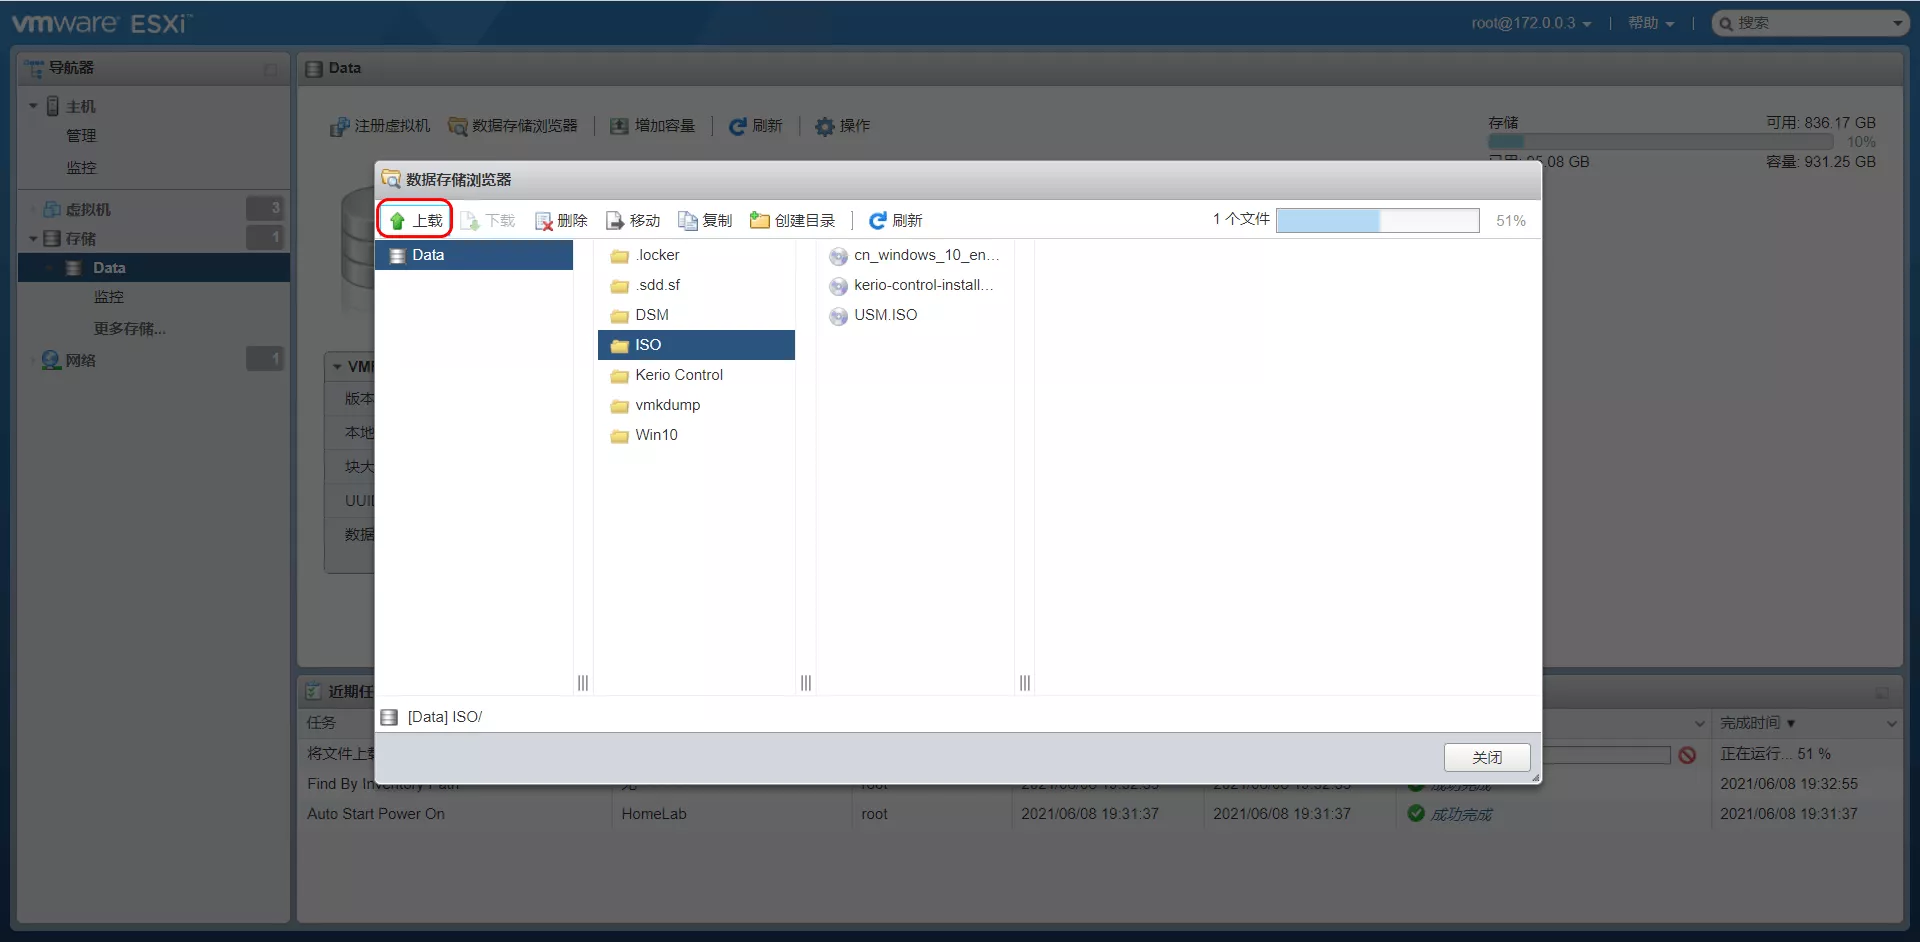Collapse the Storage (存储) navigator tree node
This screenshot has height=942, width=1920.
click(33, 239)
